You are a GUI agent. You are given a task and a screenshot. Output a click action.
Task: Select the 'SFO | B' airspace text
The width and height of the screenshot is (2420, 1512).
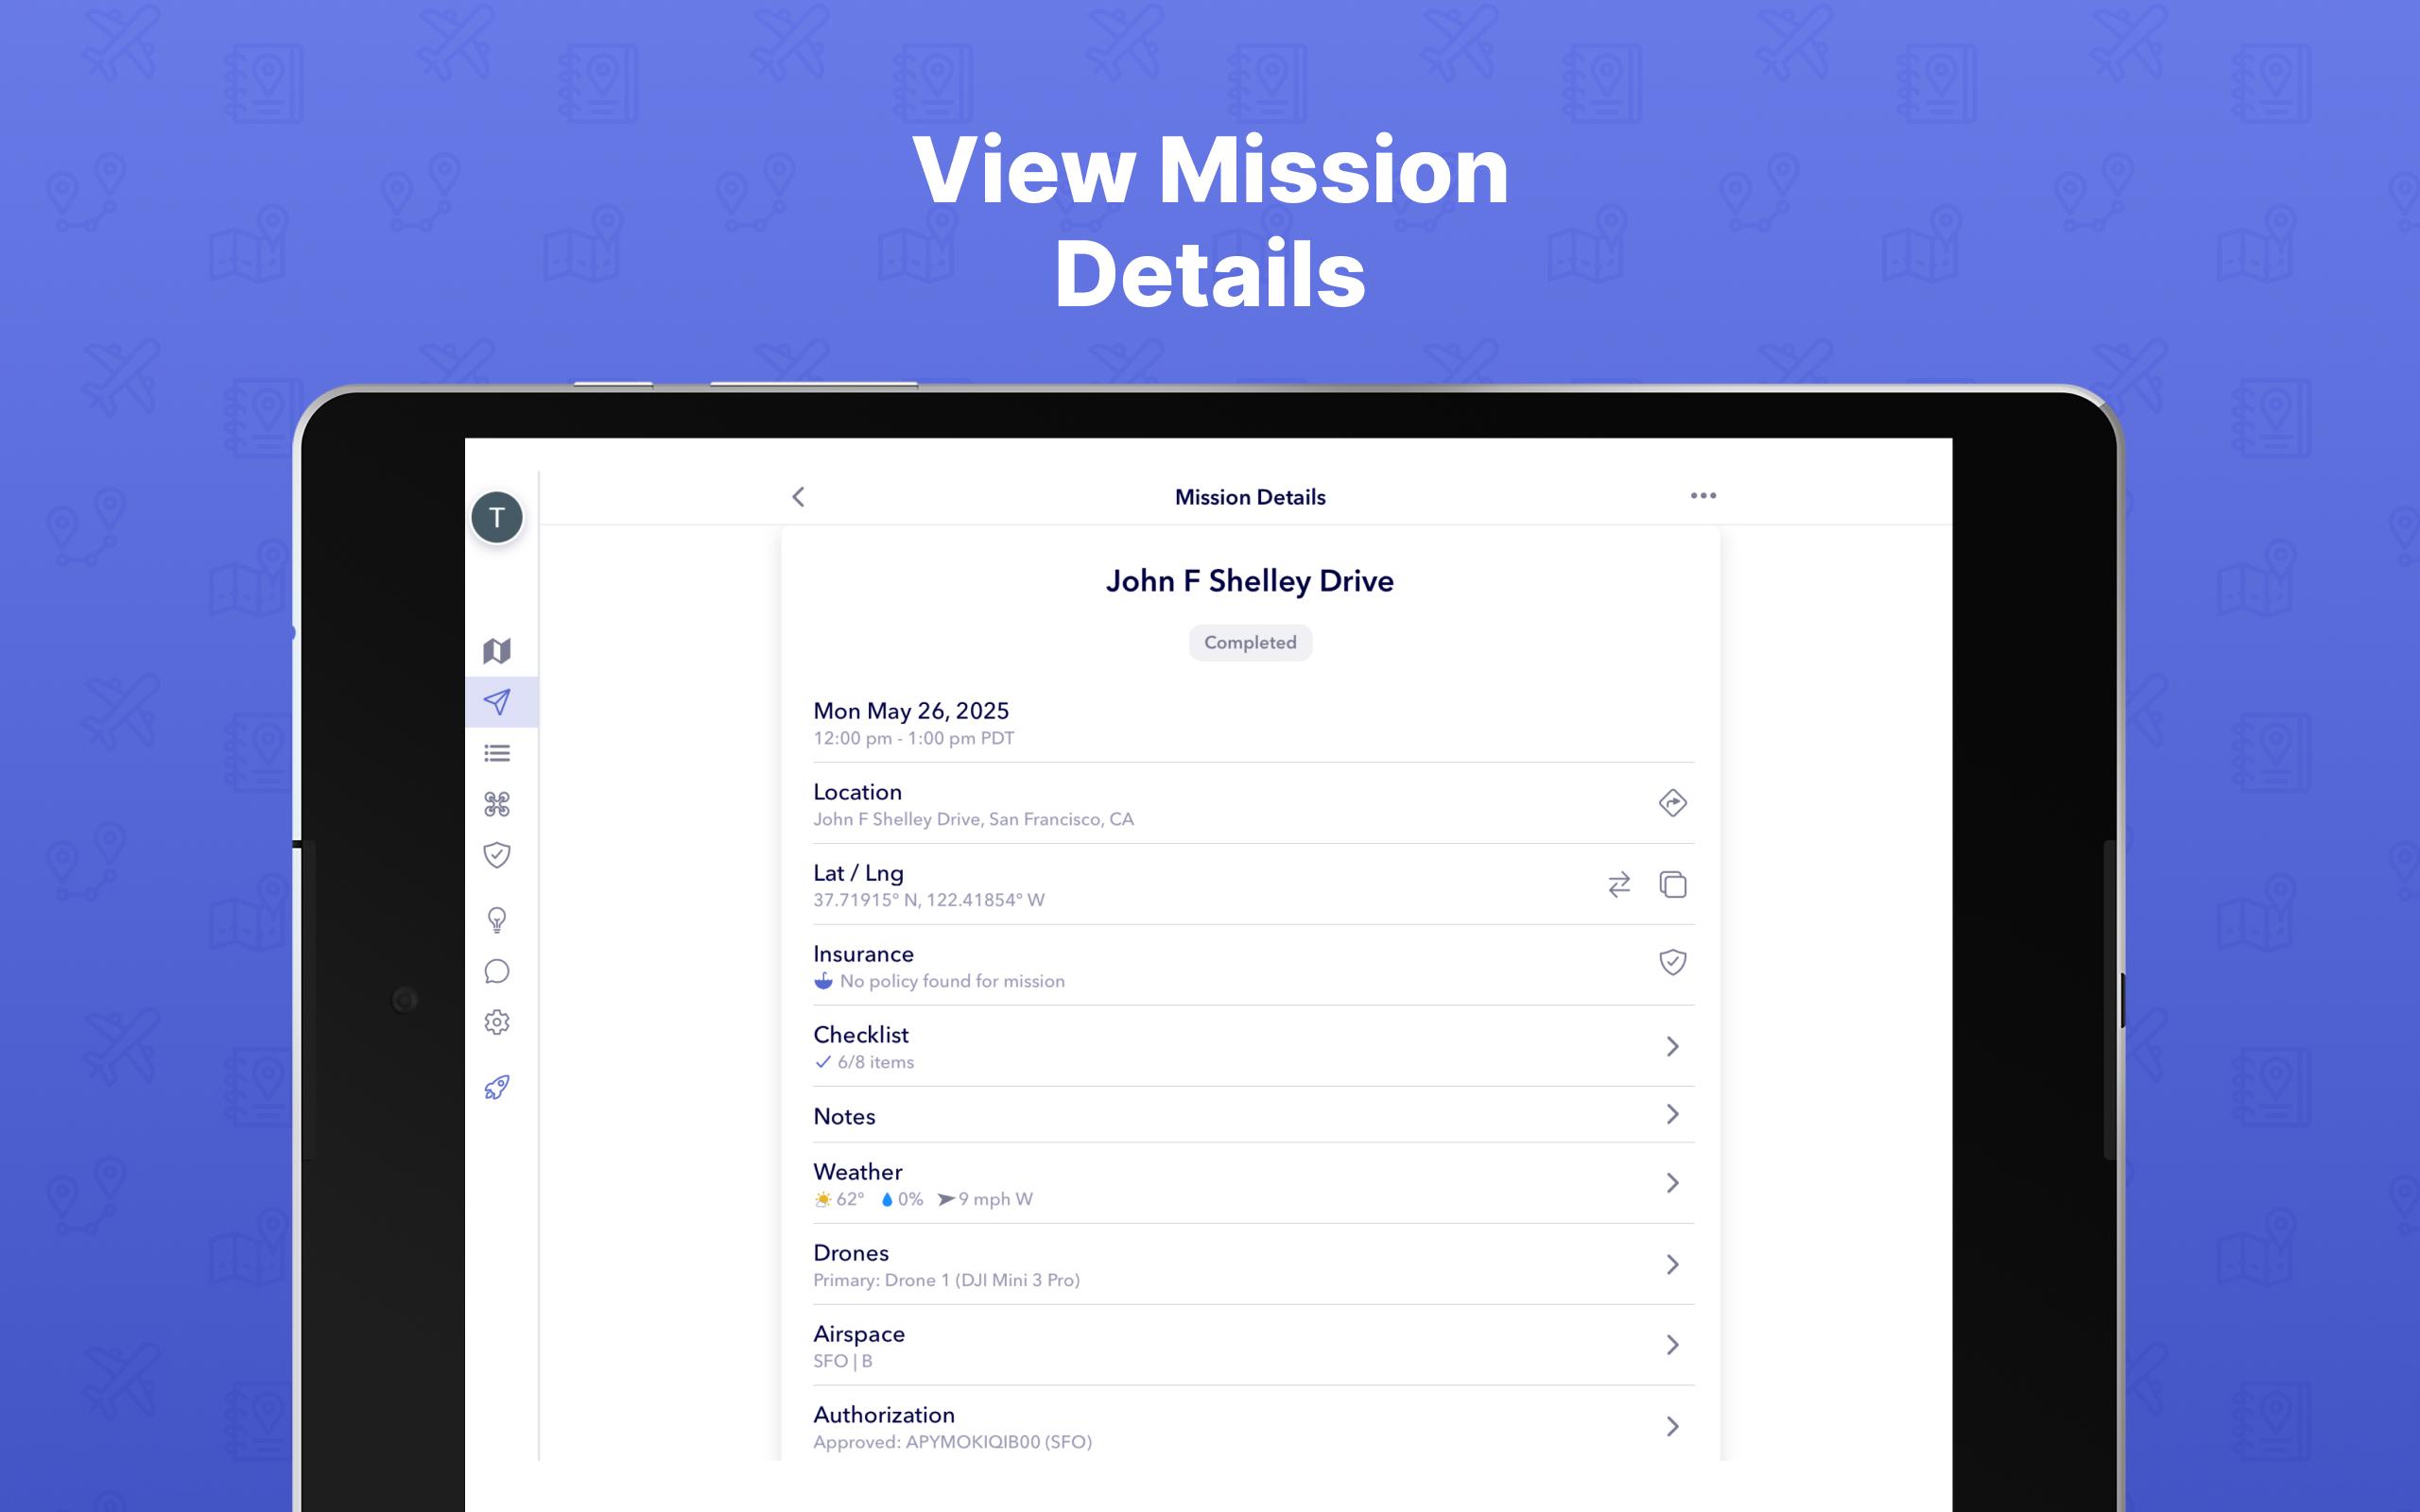[842, 1361]
